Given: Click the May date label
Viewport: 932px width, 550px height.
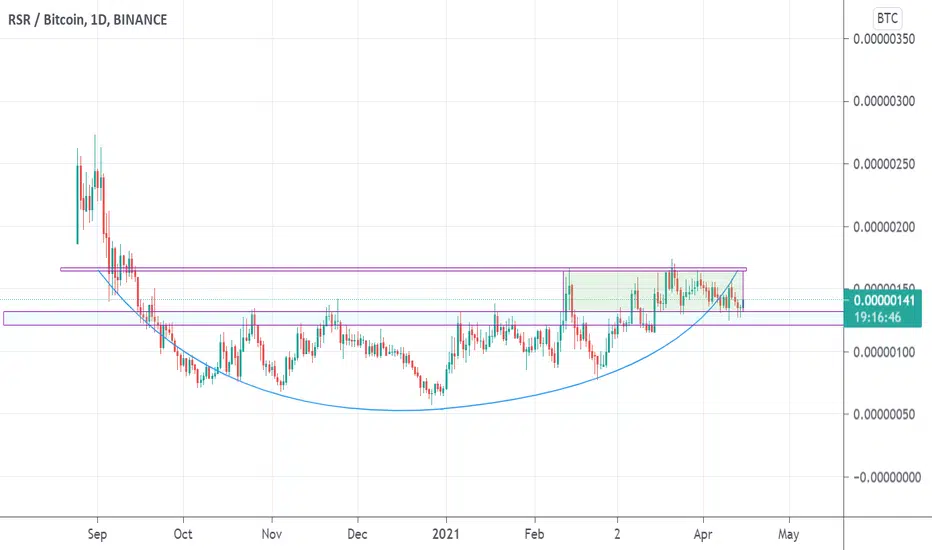Looking at the screenshot, I should [789, 534].
